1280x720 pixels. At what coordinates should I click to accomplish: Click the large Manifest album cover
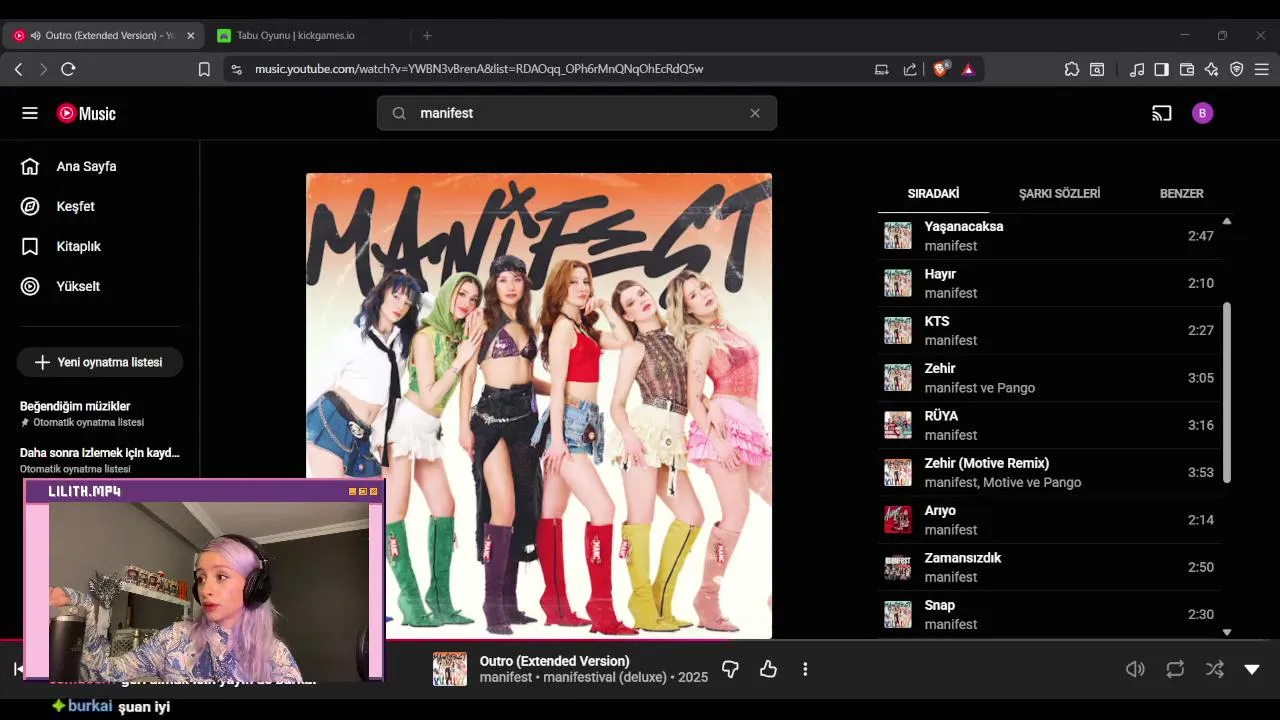(539, 406)
